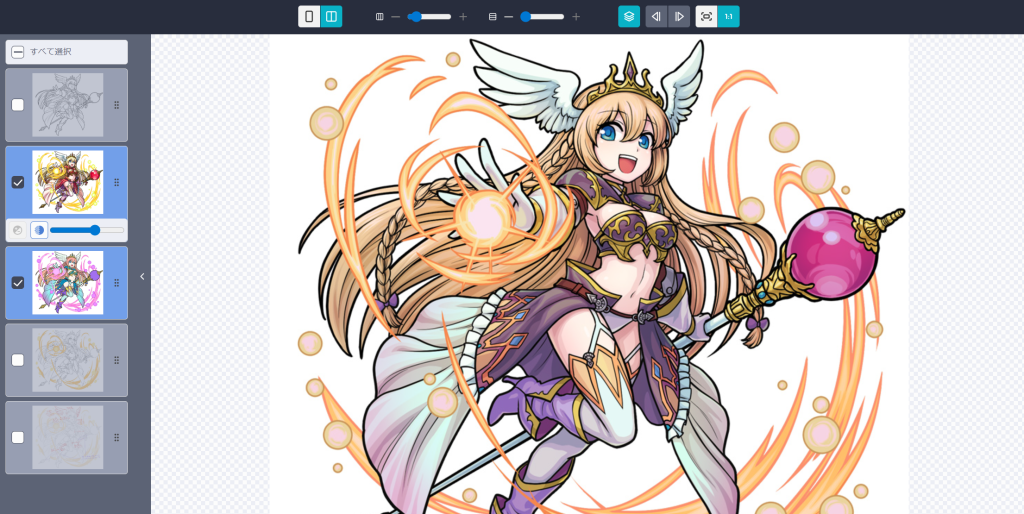Click the opacity blend mode icon
This screenshot has height=514, width=1024.
pyautogui.click(x=39, y=230)
